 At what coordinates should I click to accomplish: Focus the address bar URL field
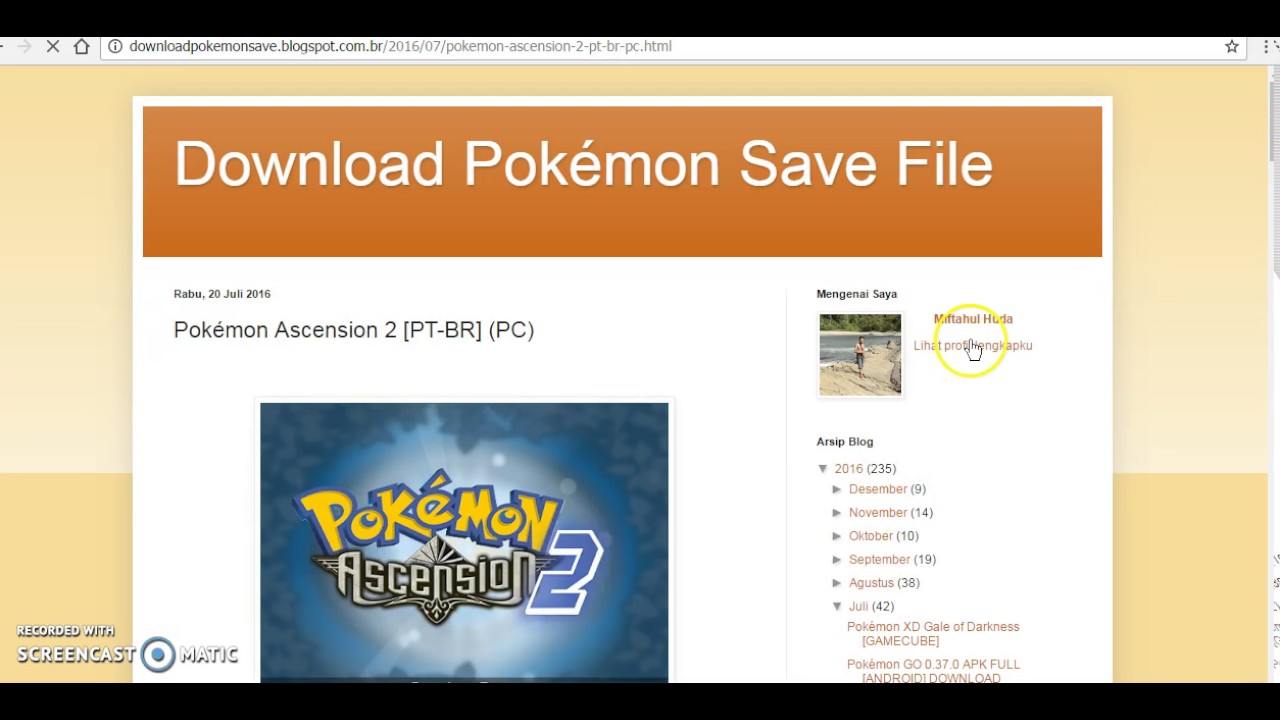pos(672,46)
